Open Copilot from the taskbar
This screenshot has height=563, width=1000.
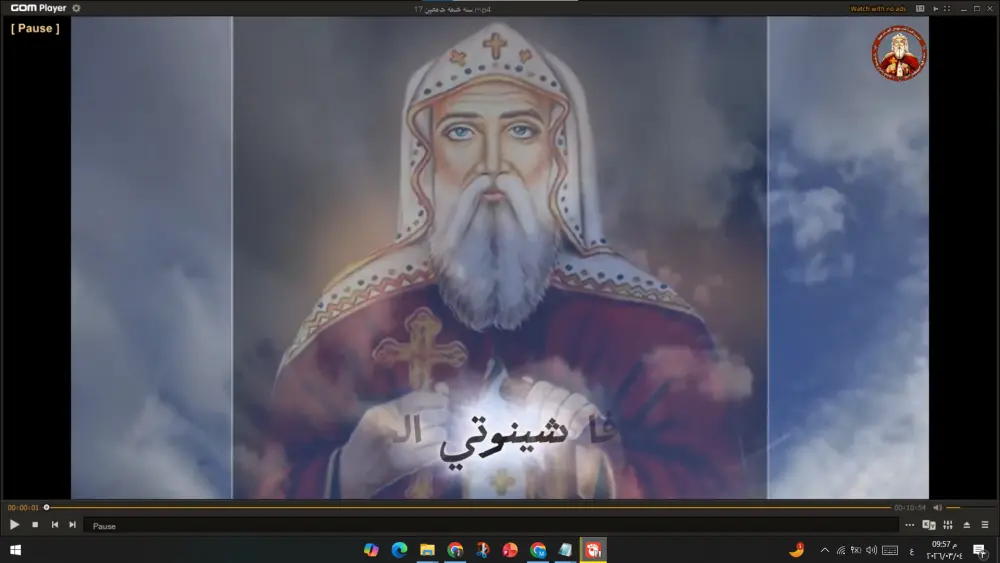pos(371,550)
